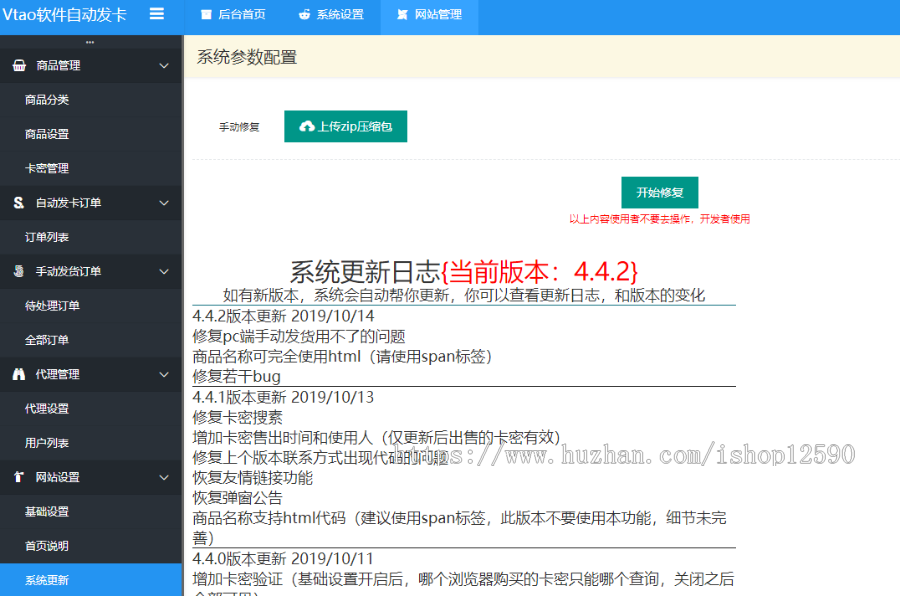Click the 网站管理 tab icon
Screen dimensions: 900x596
click(x=402, y=14)
